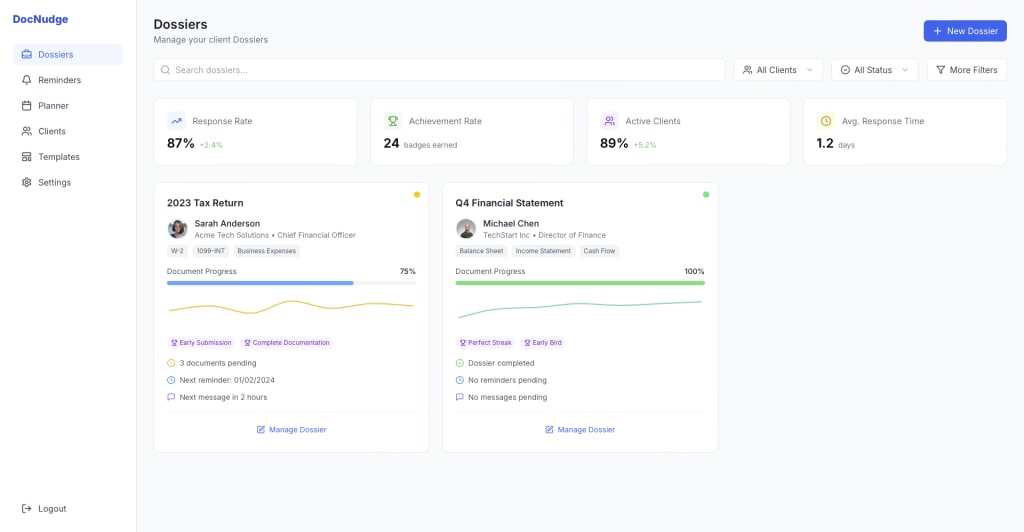Expand the All Clients chevron arrow
Viewport: 1024px width, 532px height.
tap(810, 70)
